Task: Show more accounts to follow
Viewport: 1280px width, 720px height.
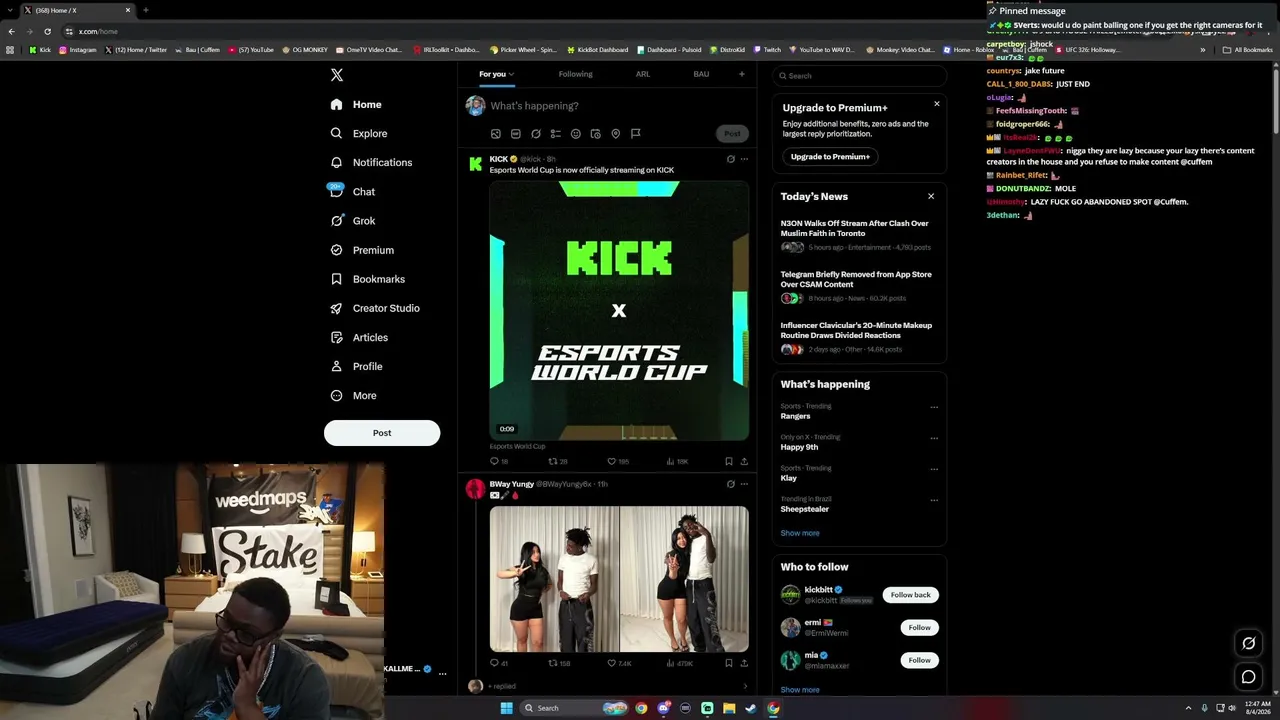Action: [x=800, y=690]
